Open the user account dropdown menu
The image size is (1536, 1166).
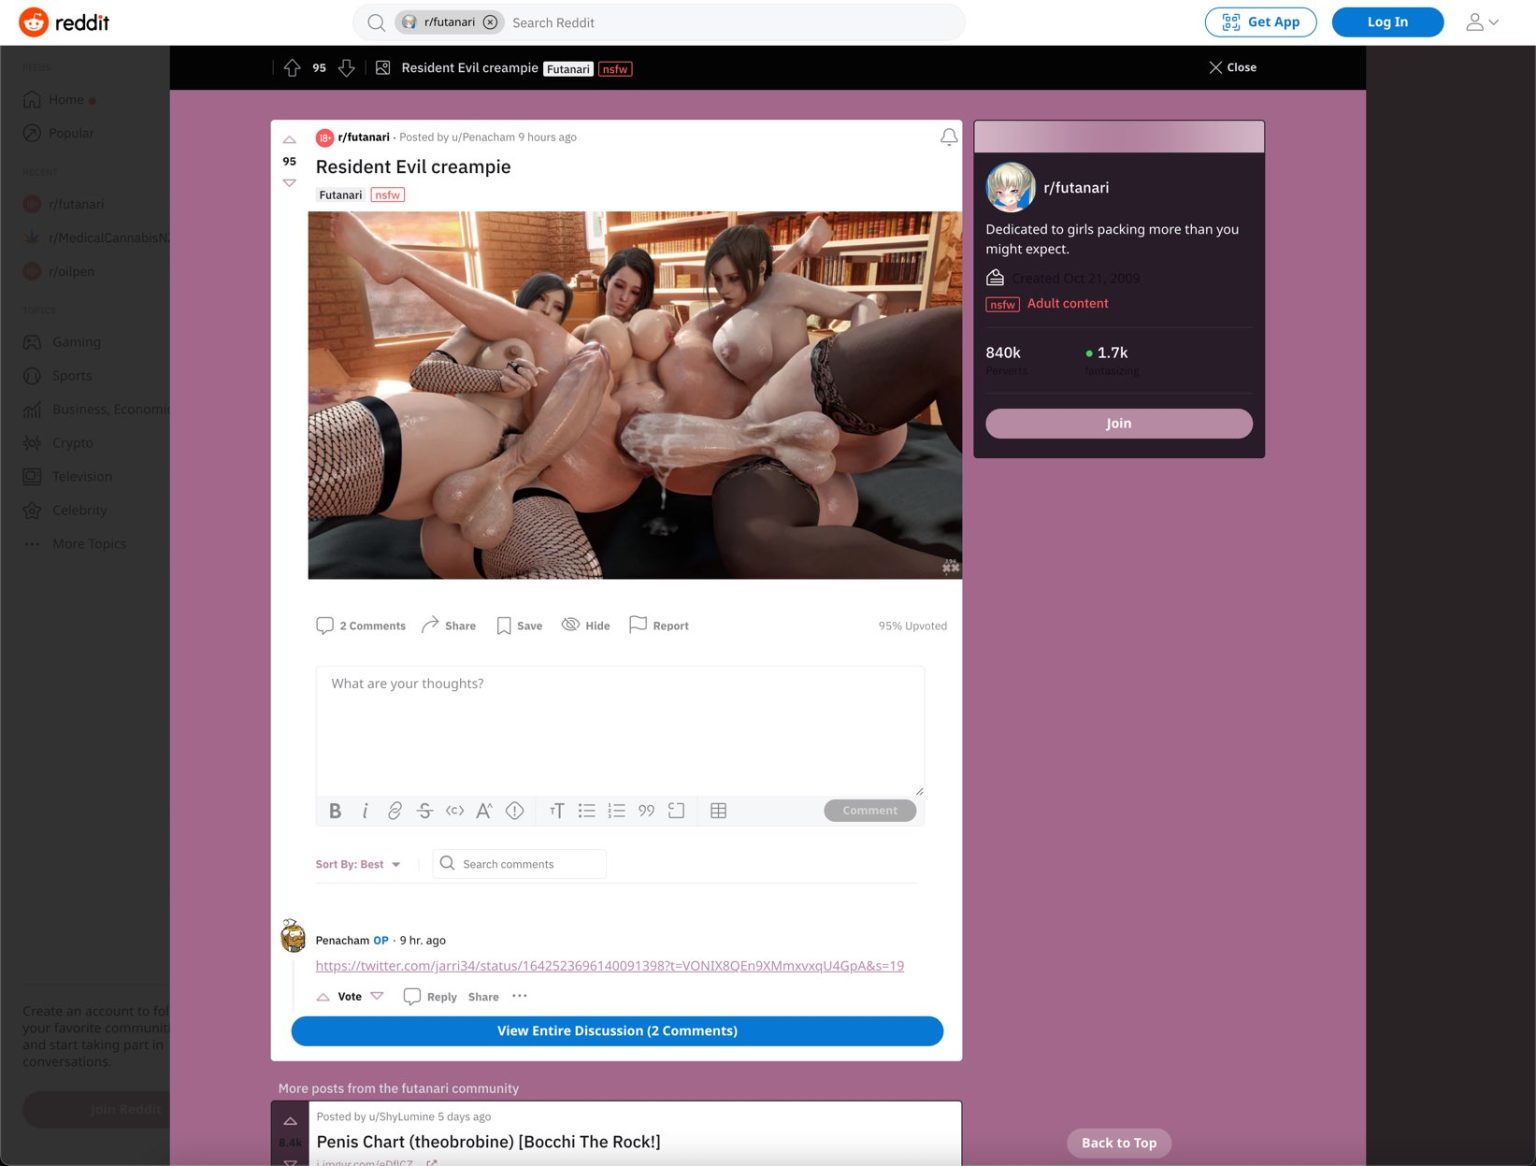(x=1482, y=22)
